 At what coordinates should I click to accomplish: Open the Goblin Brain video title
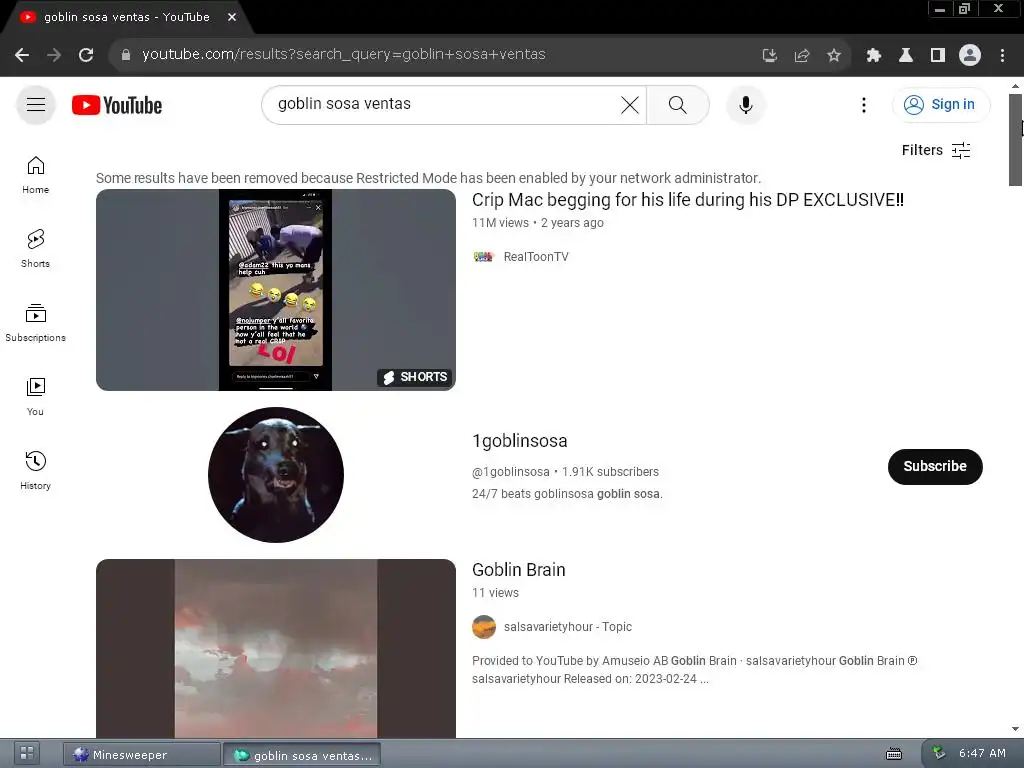(x=519, y=569)
